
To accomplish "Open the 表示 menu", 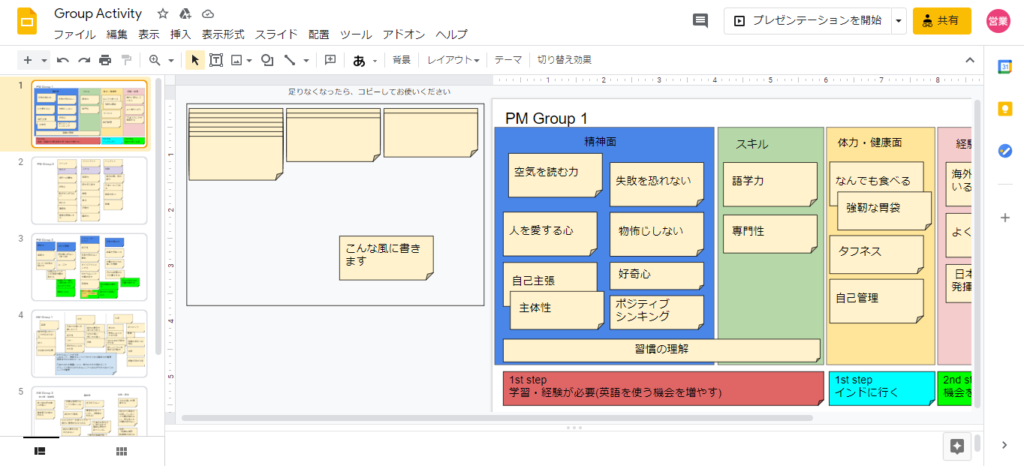I will tap(149, 35).
